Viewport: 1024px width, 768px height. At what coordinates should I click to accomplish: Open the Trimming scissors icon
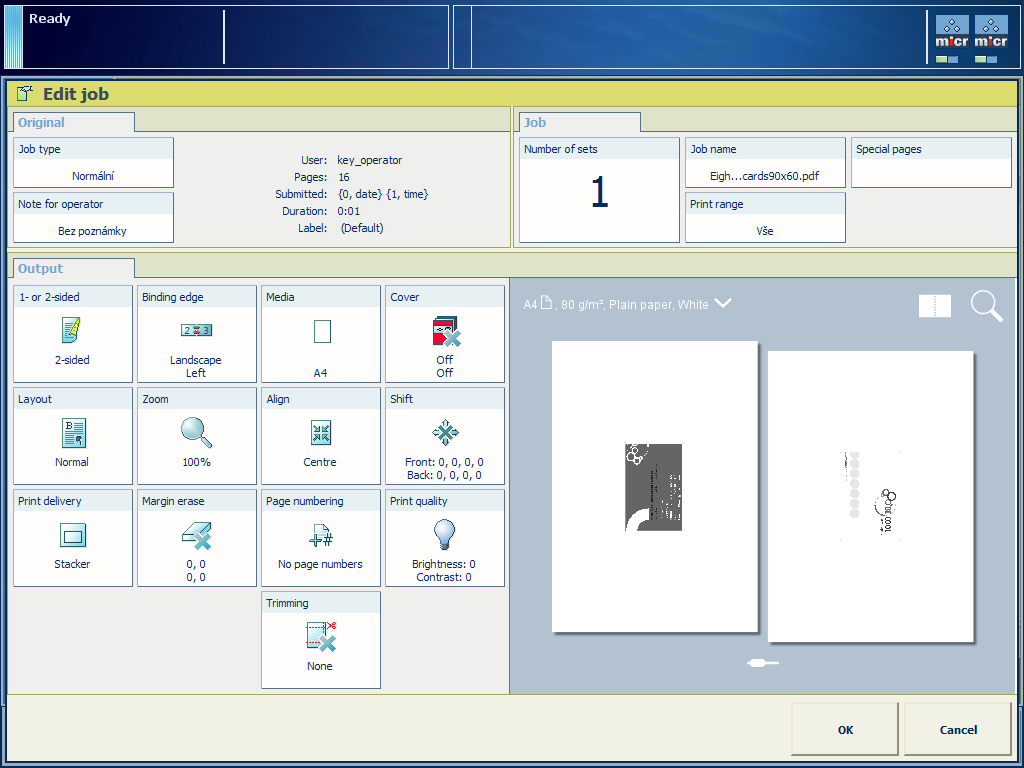point(320,636)
